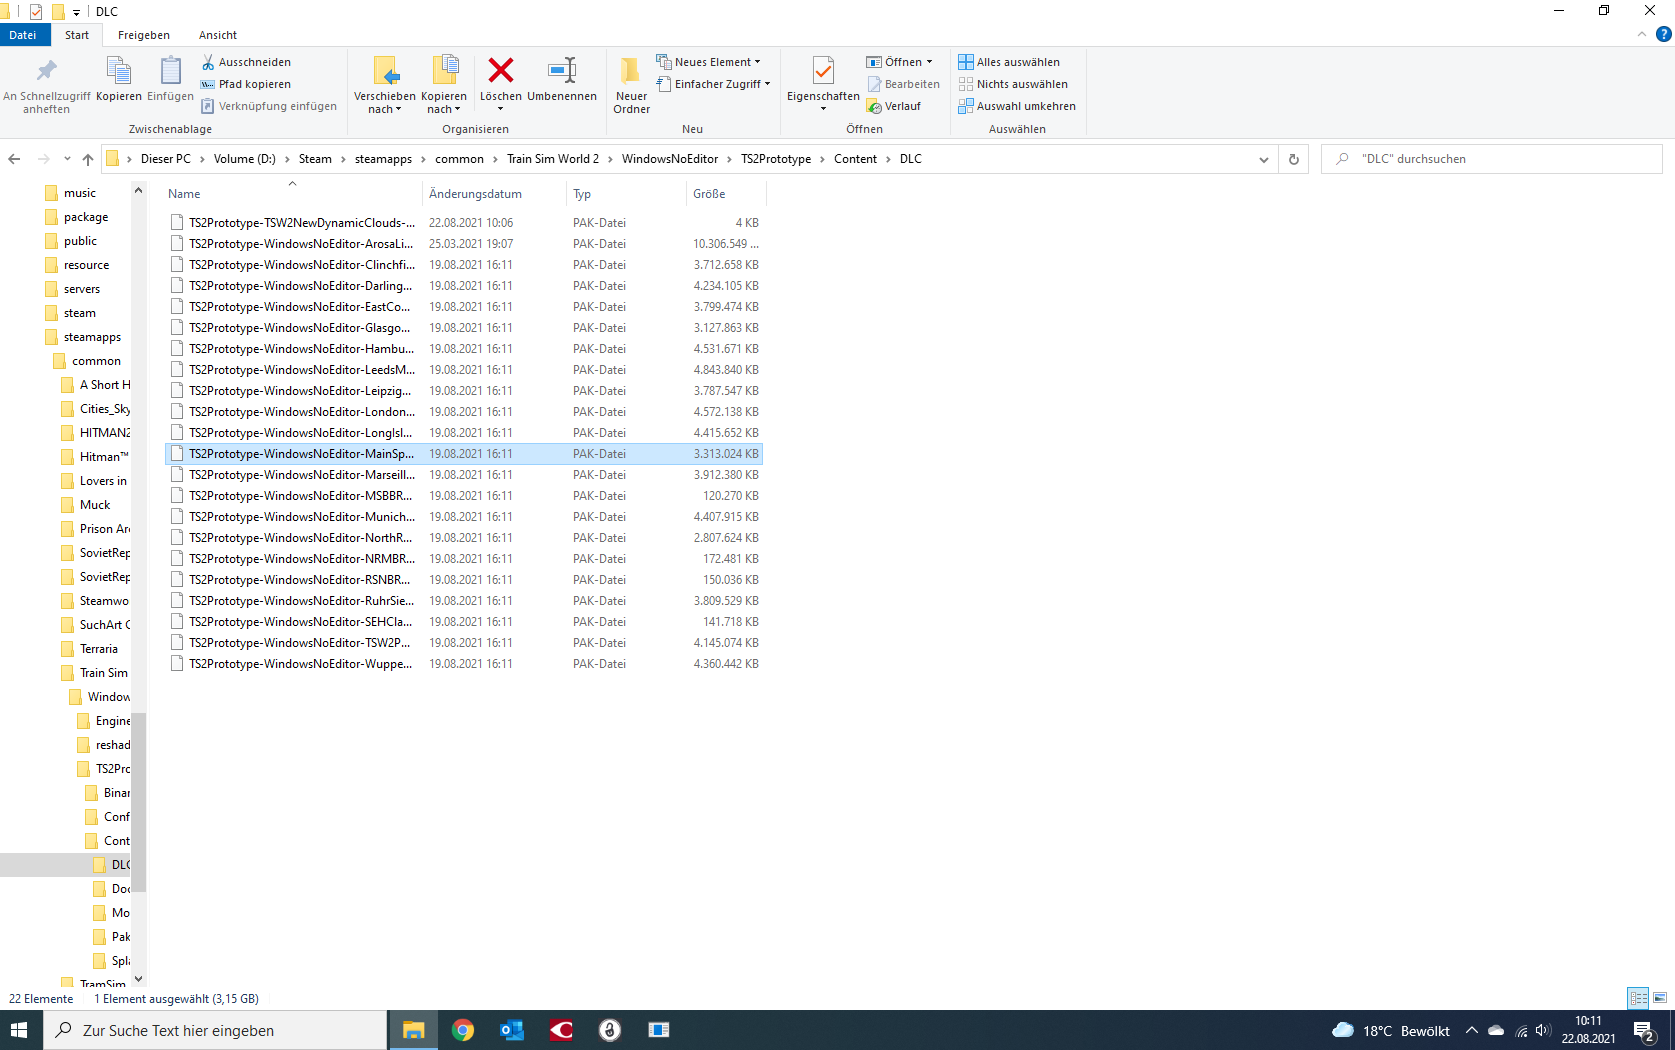The height and width of the screenshot is (1050, 1675).
Task: Switch to the Freigeben ribbon tab
Action: point(144,35)
